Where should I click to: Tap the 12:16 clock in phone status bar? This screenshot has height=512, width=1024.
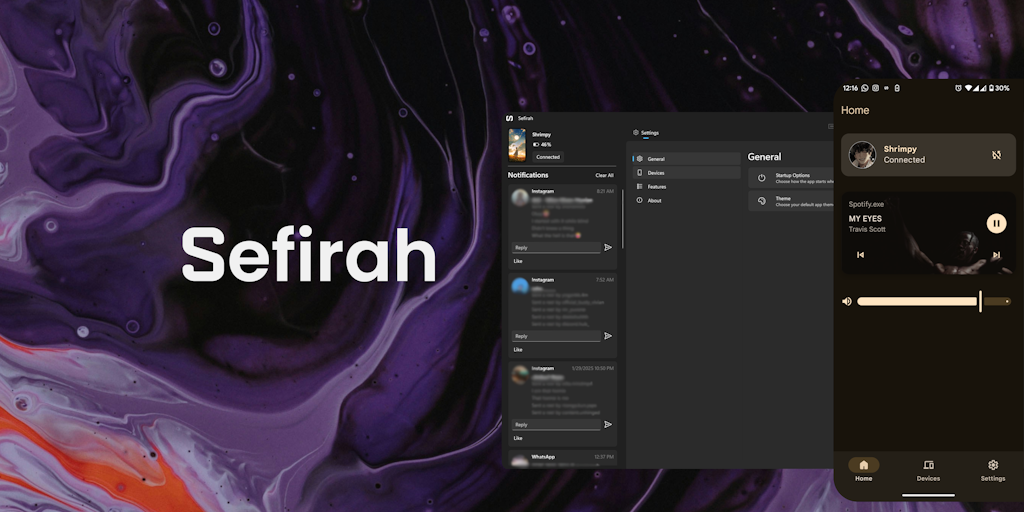[850, 88]
